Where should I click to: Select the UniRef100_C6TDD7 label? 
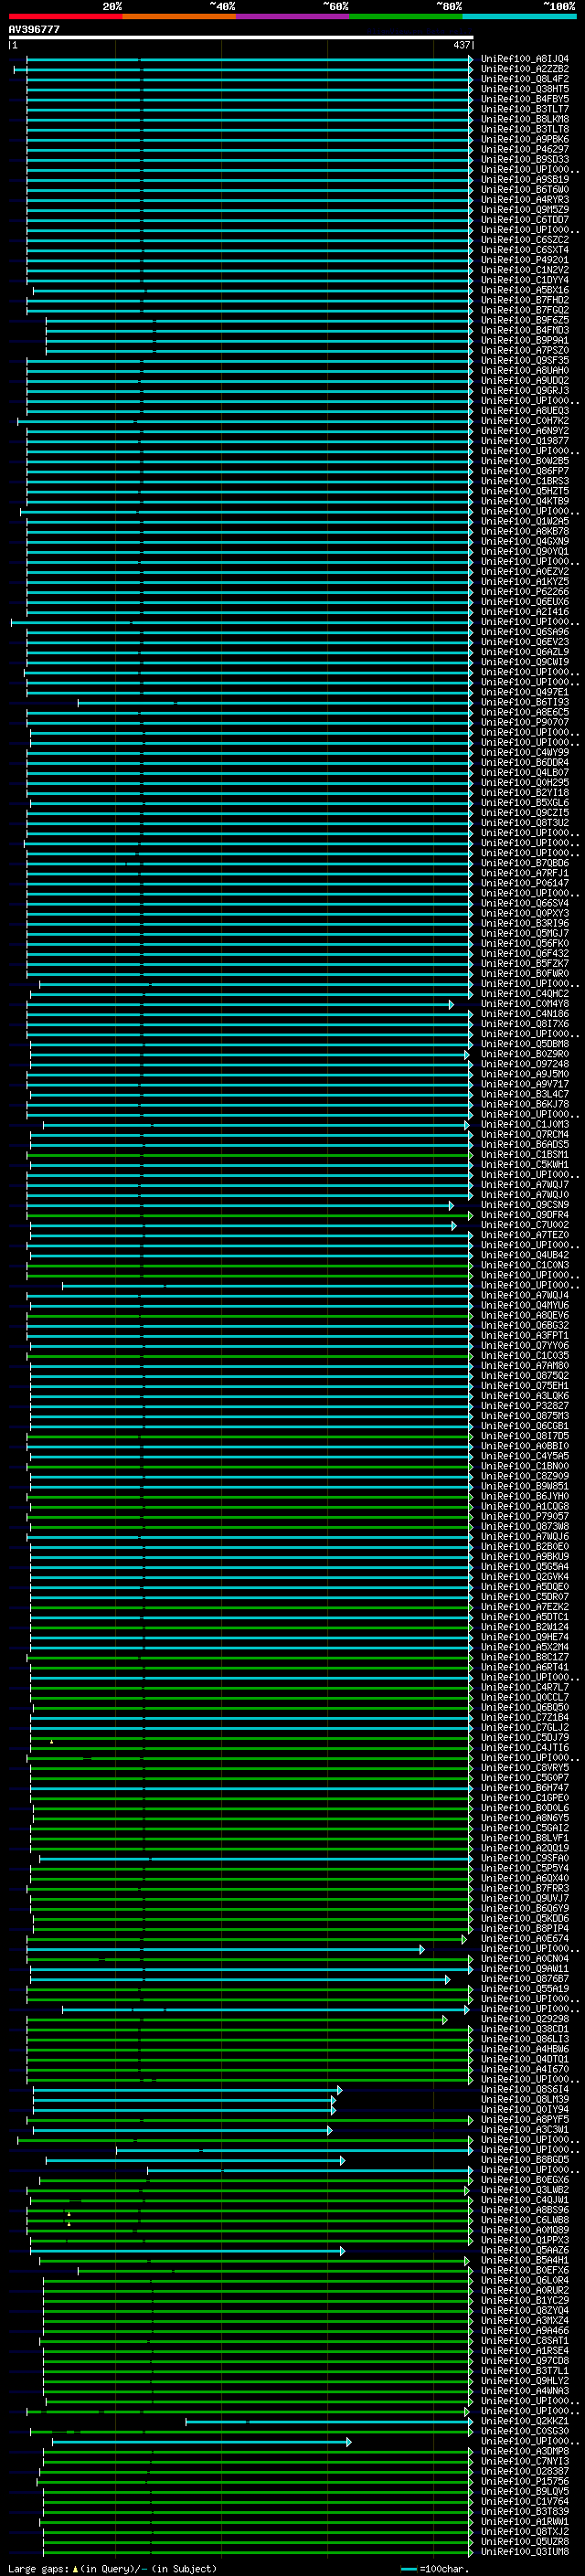tap(524, 220)
